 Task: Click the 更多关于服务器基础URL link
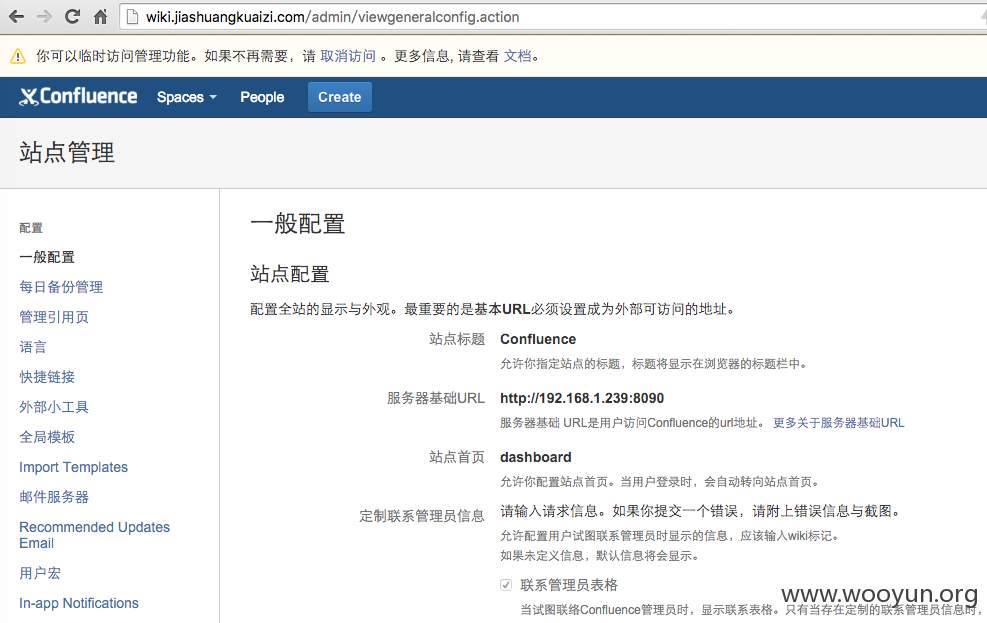click(838, 423)
